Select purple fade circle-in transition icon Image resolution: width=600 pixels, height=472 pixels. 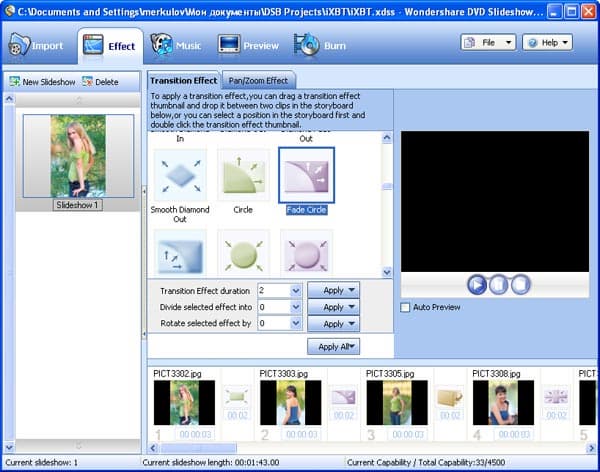click(x=306, y=253)
